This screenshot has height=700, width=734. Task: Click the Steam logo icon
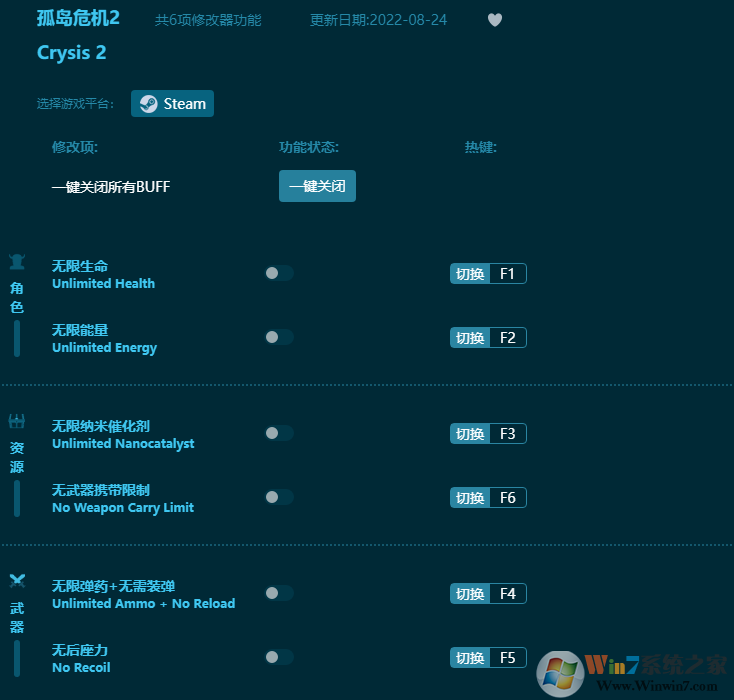pyautogui.click(x=148, y=104)
